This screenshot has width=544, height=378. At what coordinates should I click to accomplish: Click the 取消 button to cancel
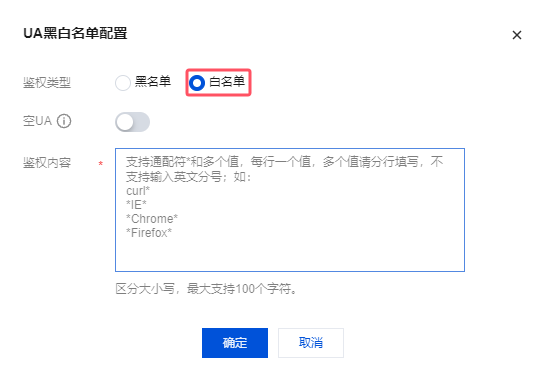click(311, 343)
